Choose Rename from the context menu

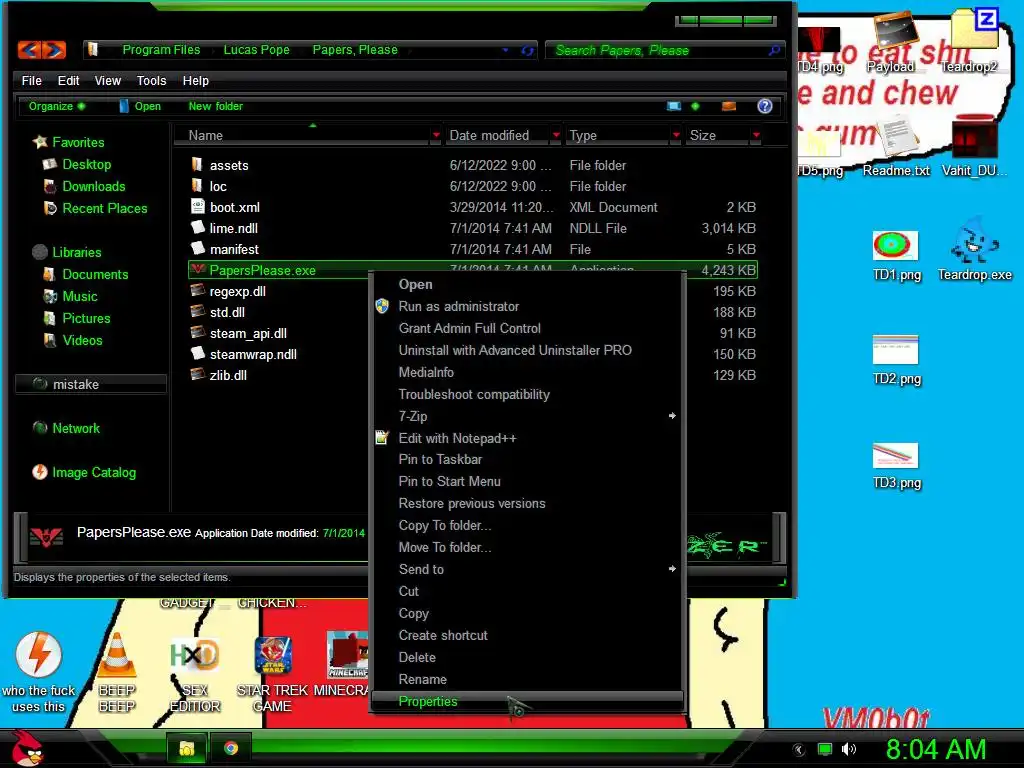pyautogui.click(x=527, y=679)
